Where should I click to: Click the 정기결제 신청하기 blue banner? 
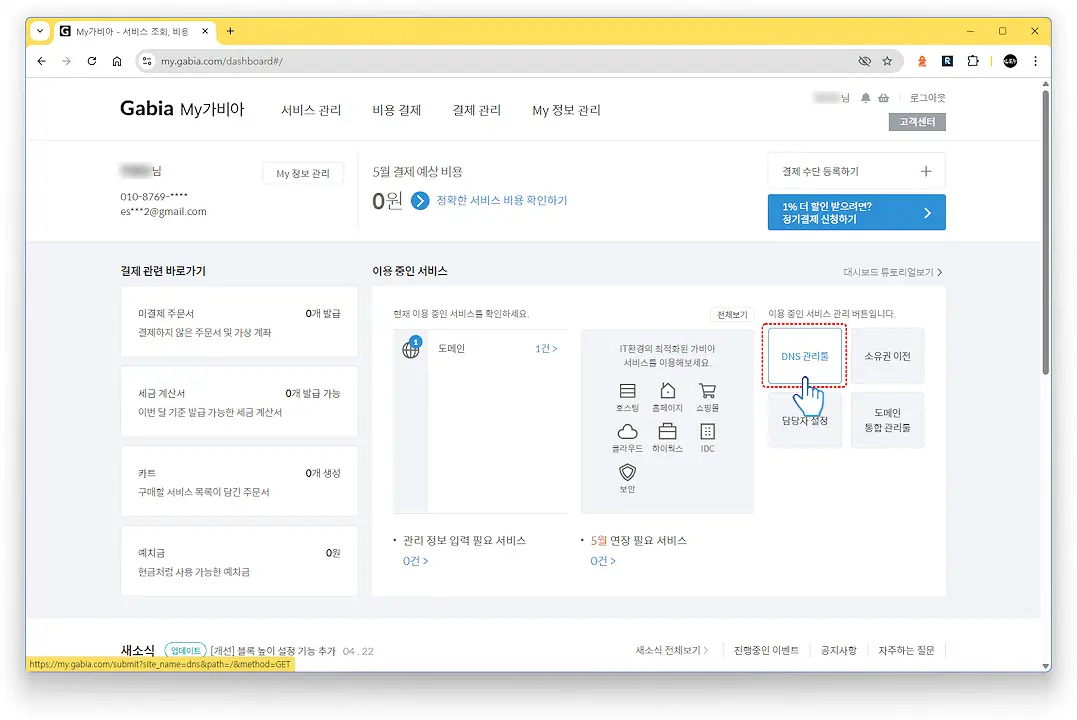tap(857, 212)
